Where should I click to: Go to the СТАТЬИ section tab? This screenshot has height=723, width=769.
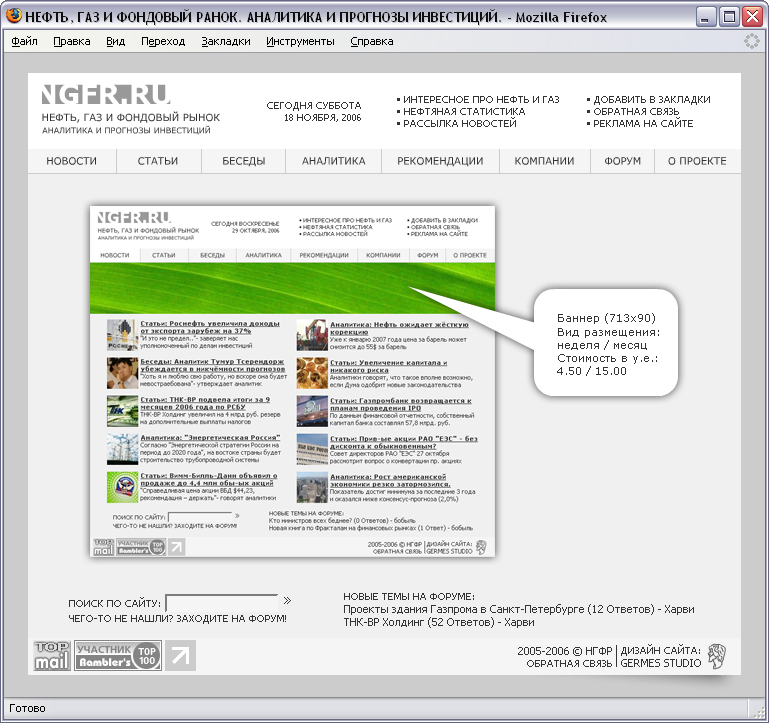[x=158, y=161]
